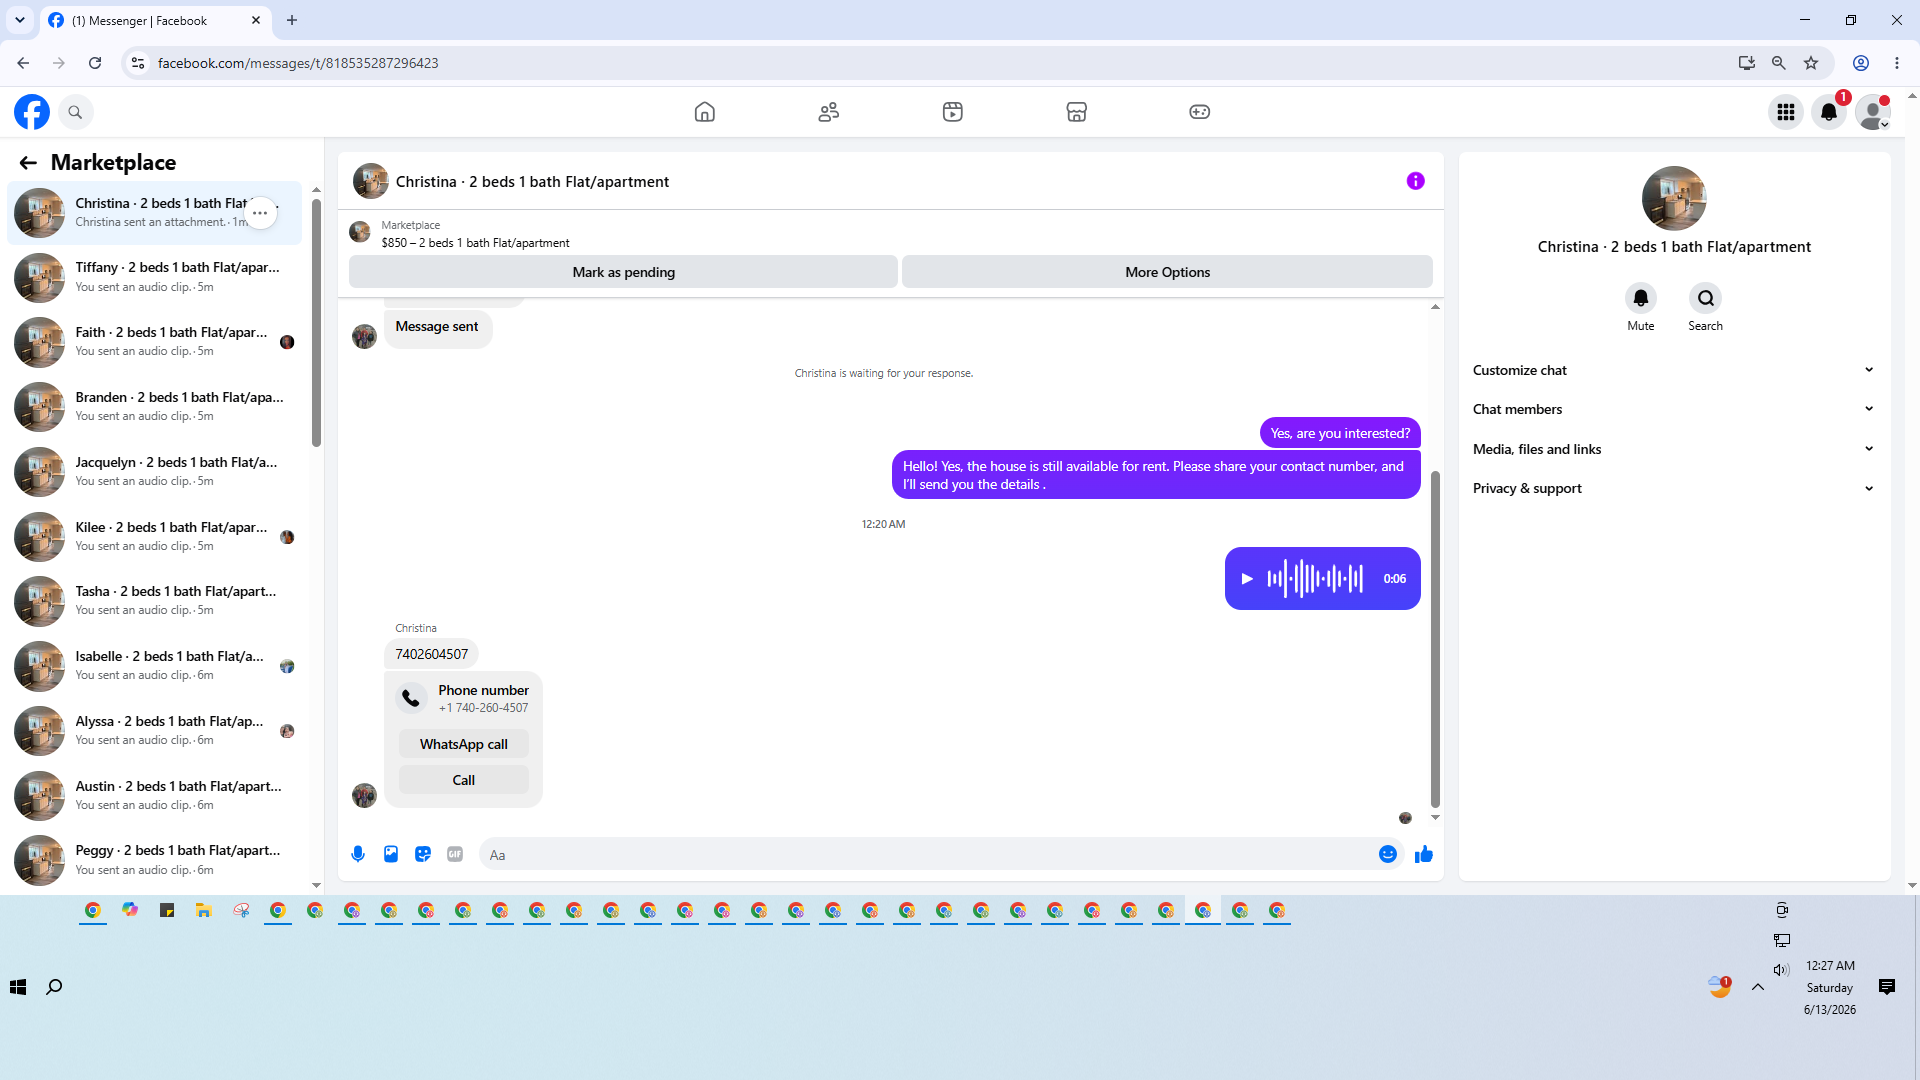Open Windows notification center
The image size is (1920, 1080).
1887,987
